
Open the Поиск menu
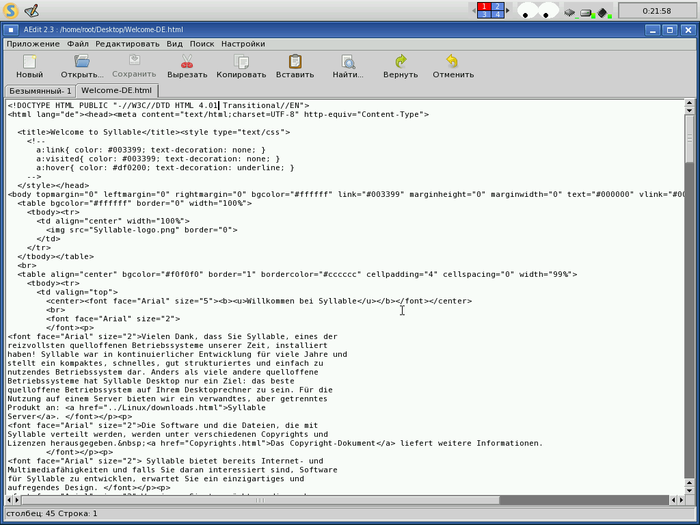[201, 44]
